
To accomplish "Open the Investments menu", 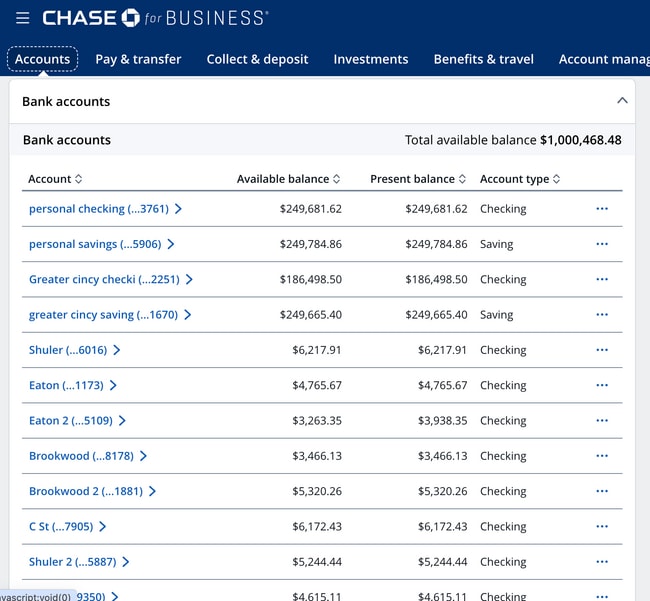I will point(371,59).
